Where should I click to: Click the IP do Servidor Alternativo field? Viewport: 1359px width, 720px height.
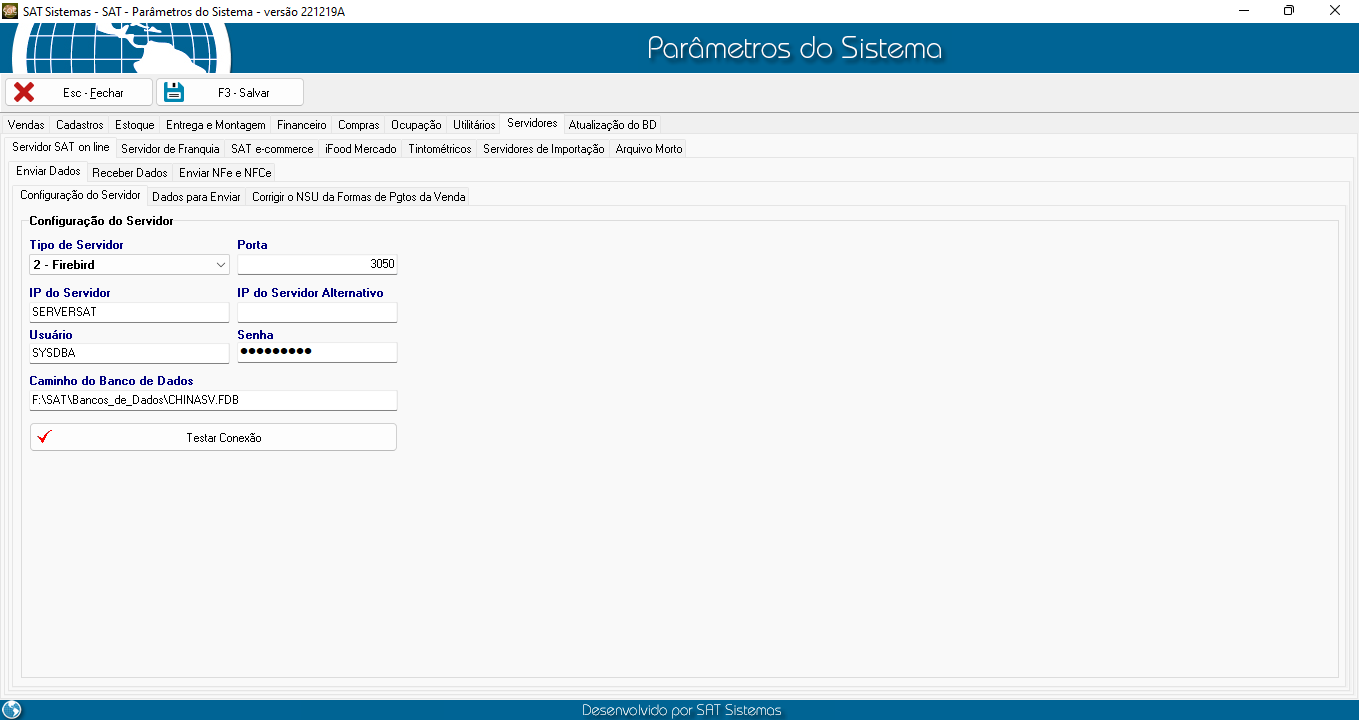[x=316, y=312]
